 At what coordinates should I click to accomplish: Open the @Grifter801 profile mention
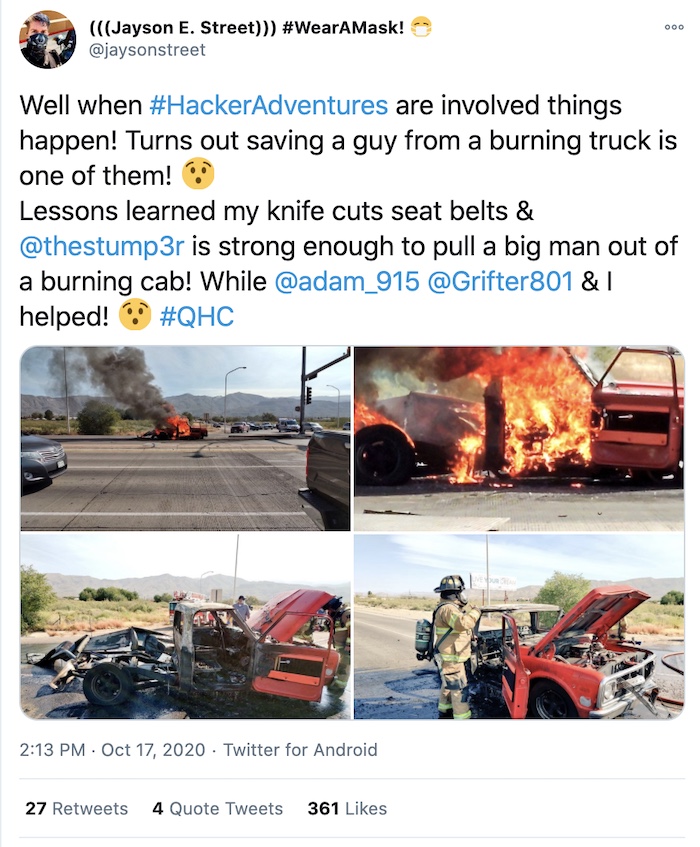click(500, 281)
